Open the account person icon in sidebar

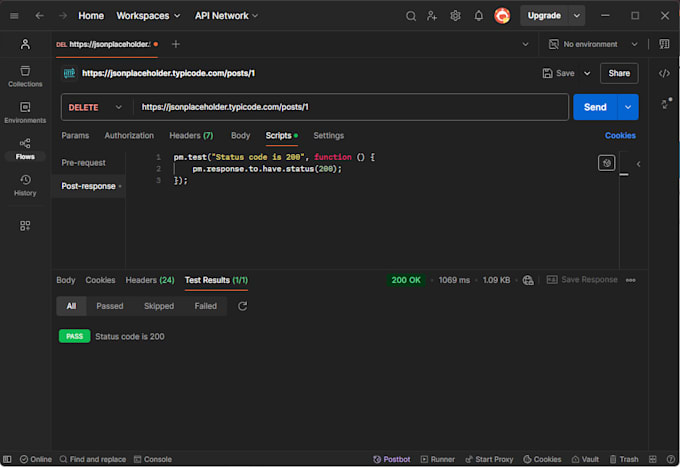tap(25, 44)
